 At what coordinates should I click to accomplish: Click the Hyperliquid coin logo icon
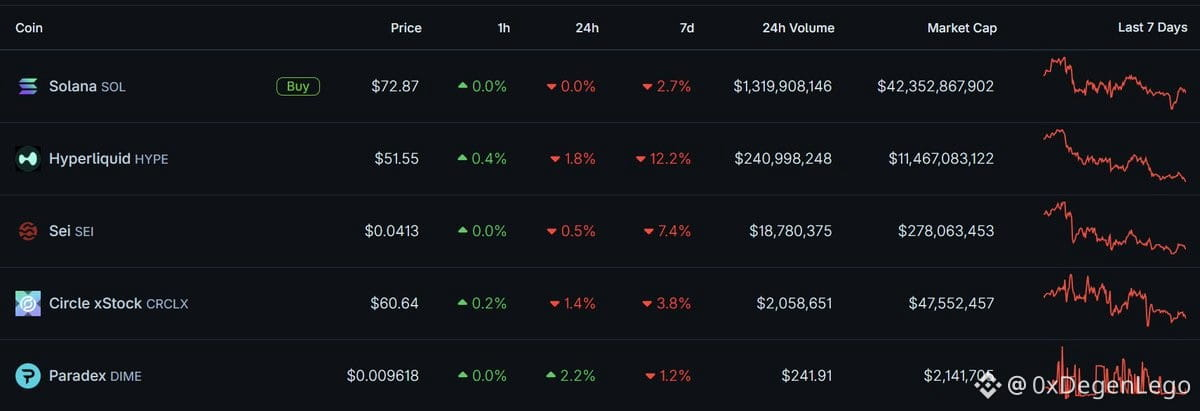pyautogui.click(x=28, y=159)
